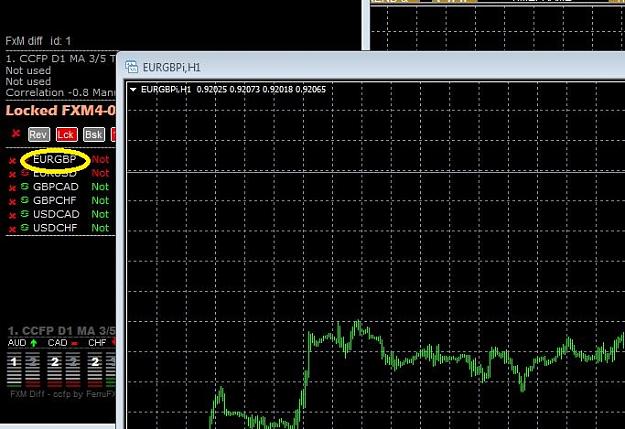Screen dimensions: 625x429
Task: Click the grey '1. CCFP D1 MA 3/5' heading above AUD
Action: [x=61, y=331]
